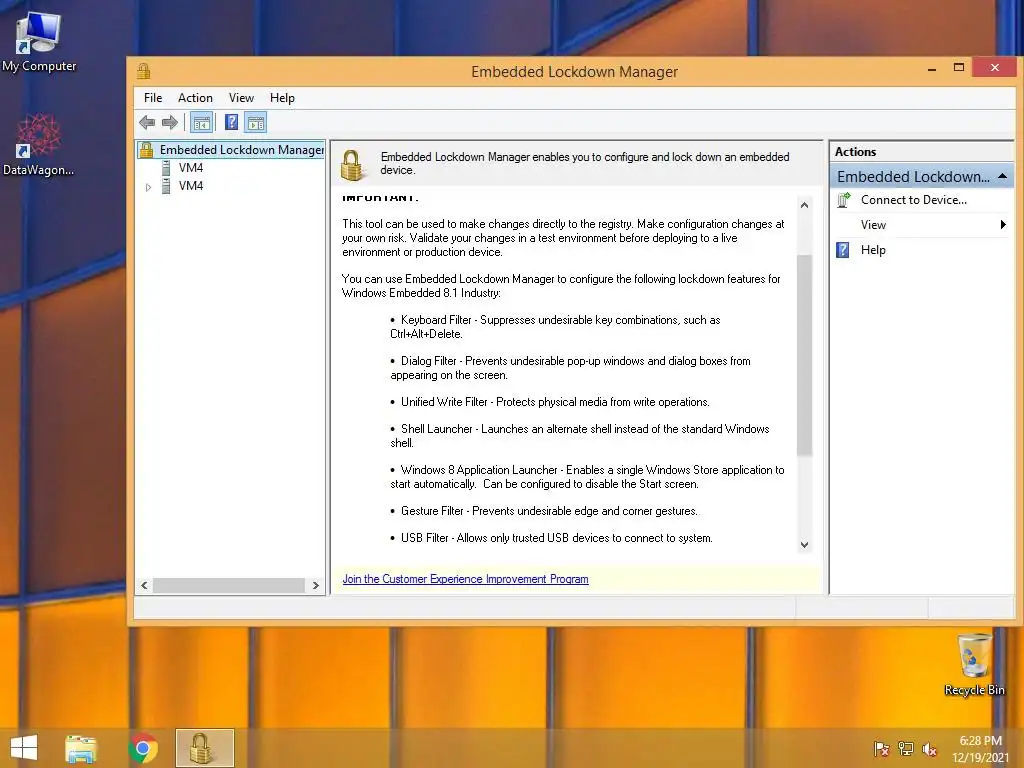Image resolution: width=1024 pixels, height=768 pixels.
Task: Click scroll down arrow in description pane
Action: tap(805, 545)
